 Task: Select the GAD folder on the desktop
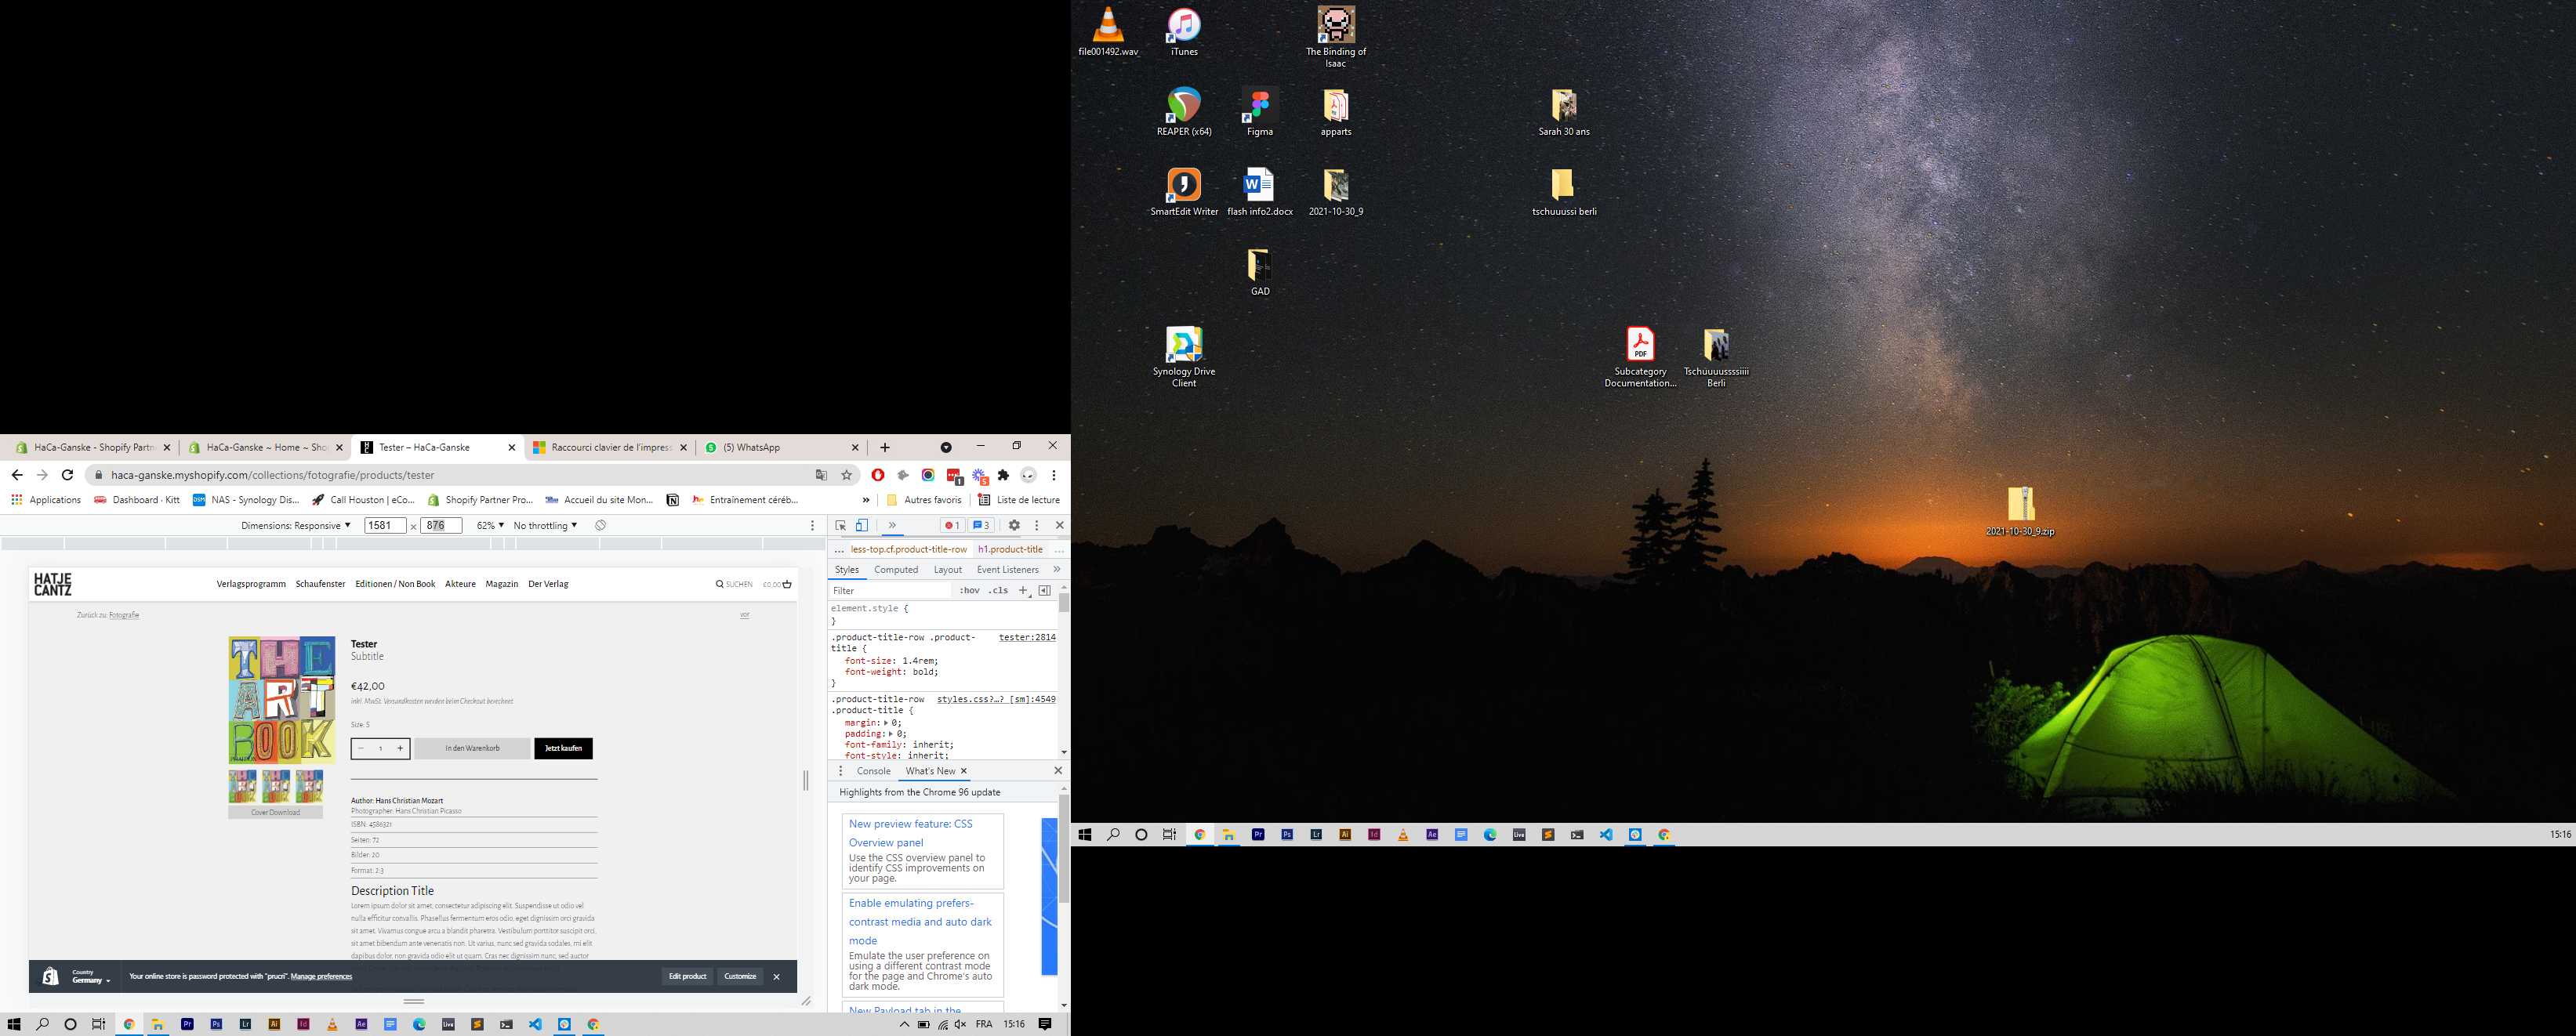pyautogui.click(x=1260, y=272)
